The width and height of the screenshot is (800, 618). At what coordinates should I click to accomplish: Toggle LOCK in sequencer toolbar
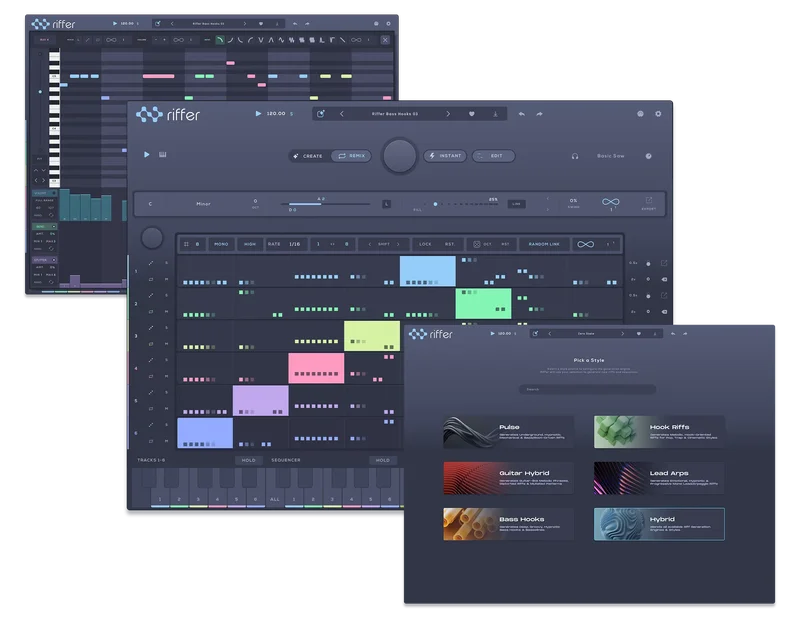(x=425, y=244)
